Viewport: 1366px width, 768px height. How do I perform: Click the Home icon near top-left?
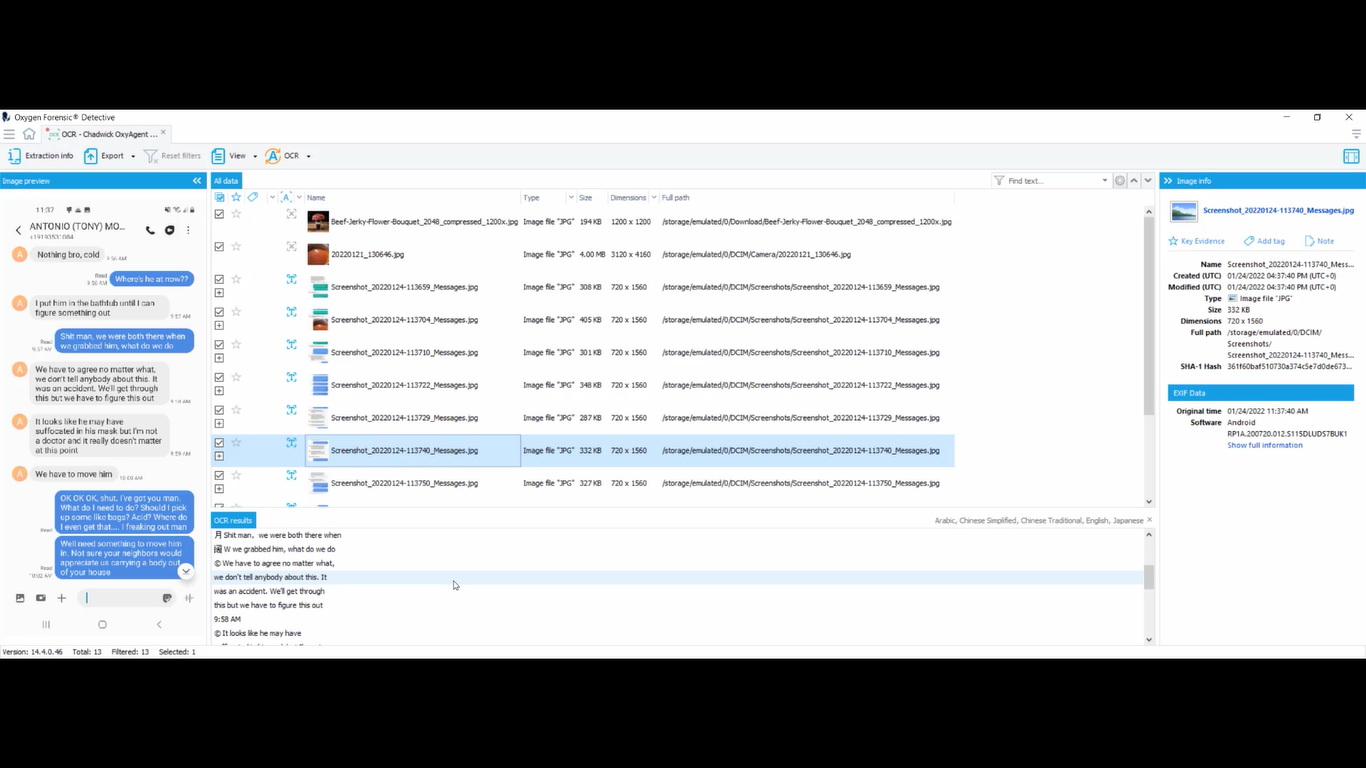(30, 133)
